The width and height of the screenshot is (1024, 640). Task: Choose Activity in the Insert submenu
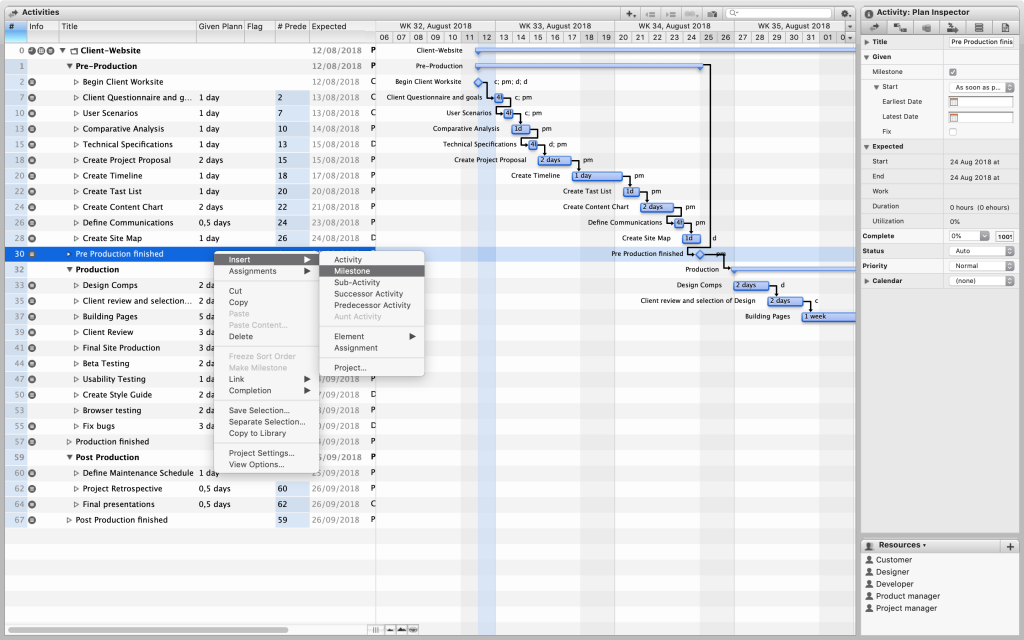point(372,260)
